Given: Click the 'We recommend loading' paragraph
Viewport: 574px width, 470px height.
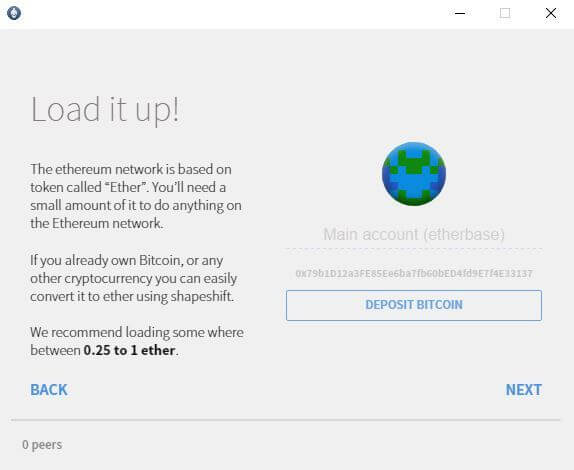Looking at the screenshot, I should (x=137, y=341).
